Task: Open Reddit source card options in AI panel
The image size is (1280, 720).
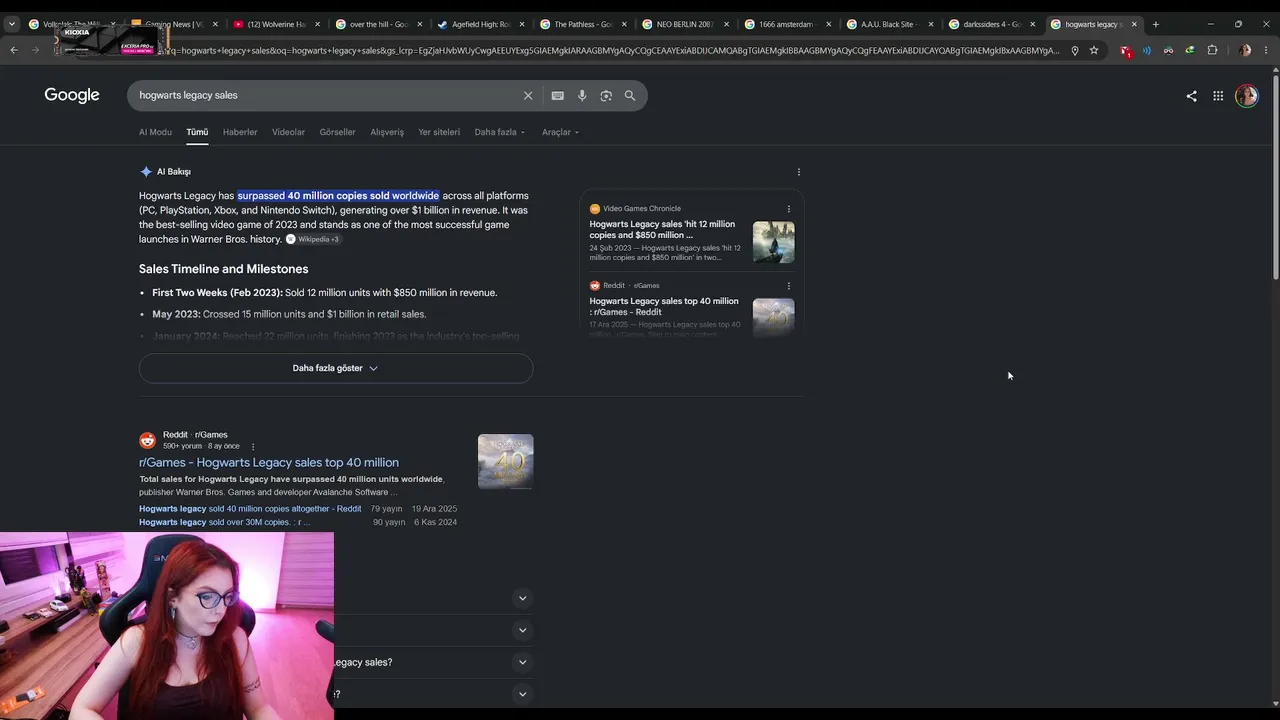Action: coord(788,286)
